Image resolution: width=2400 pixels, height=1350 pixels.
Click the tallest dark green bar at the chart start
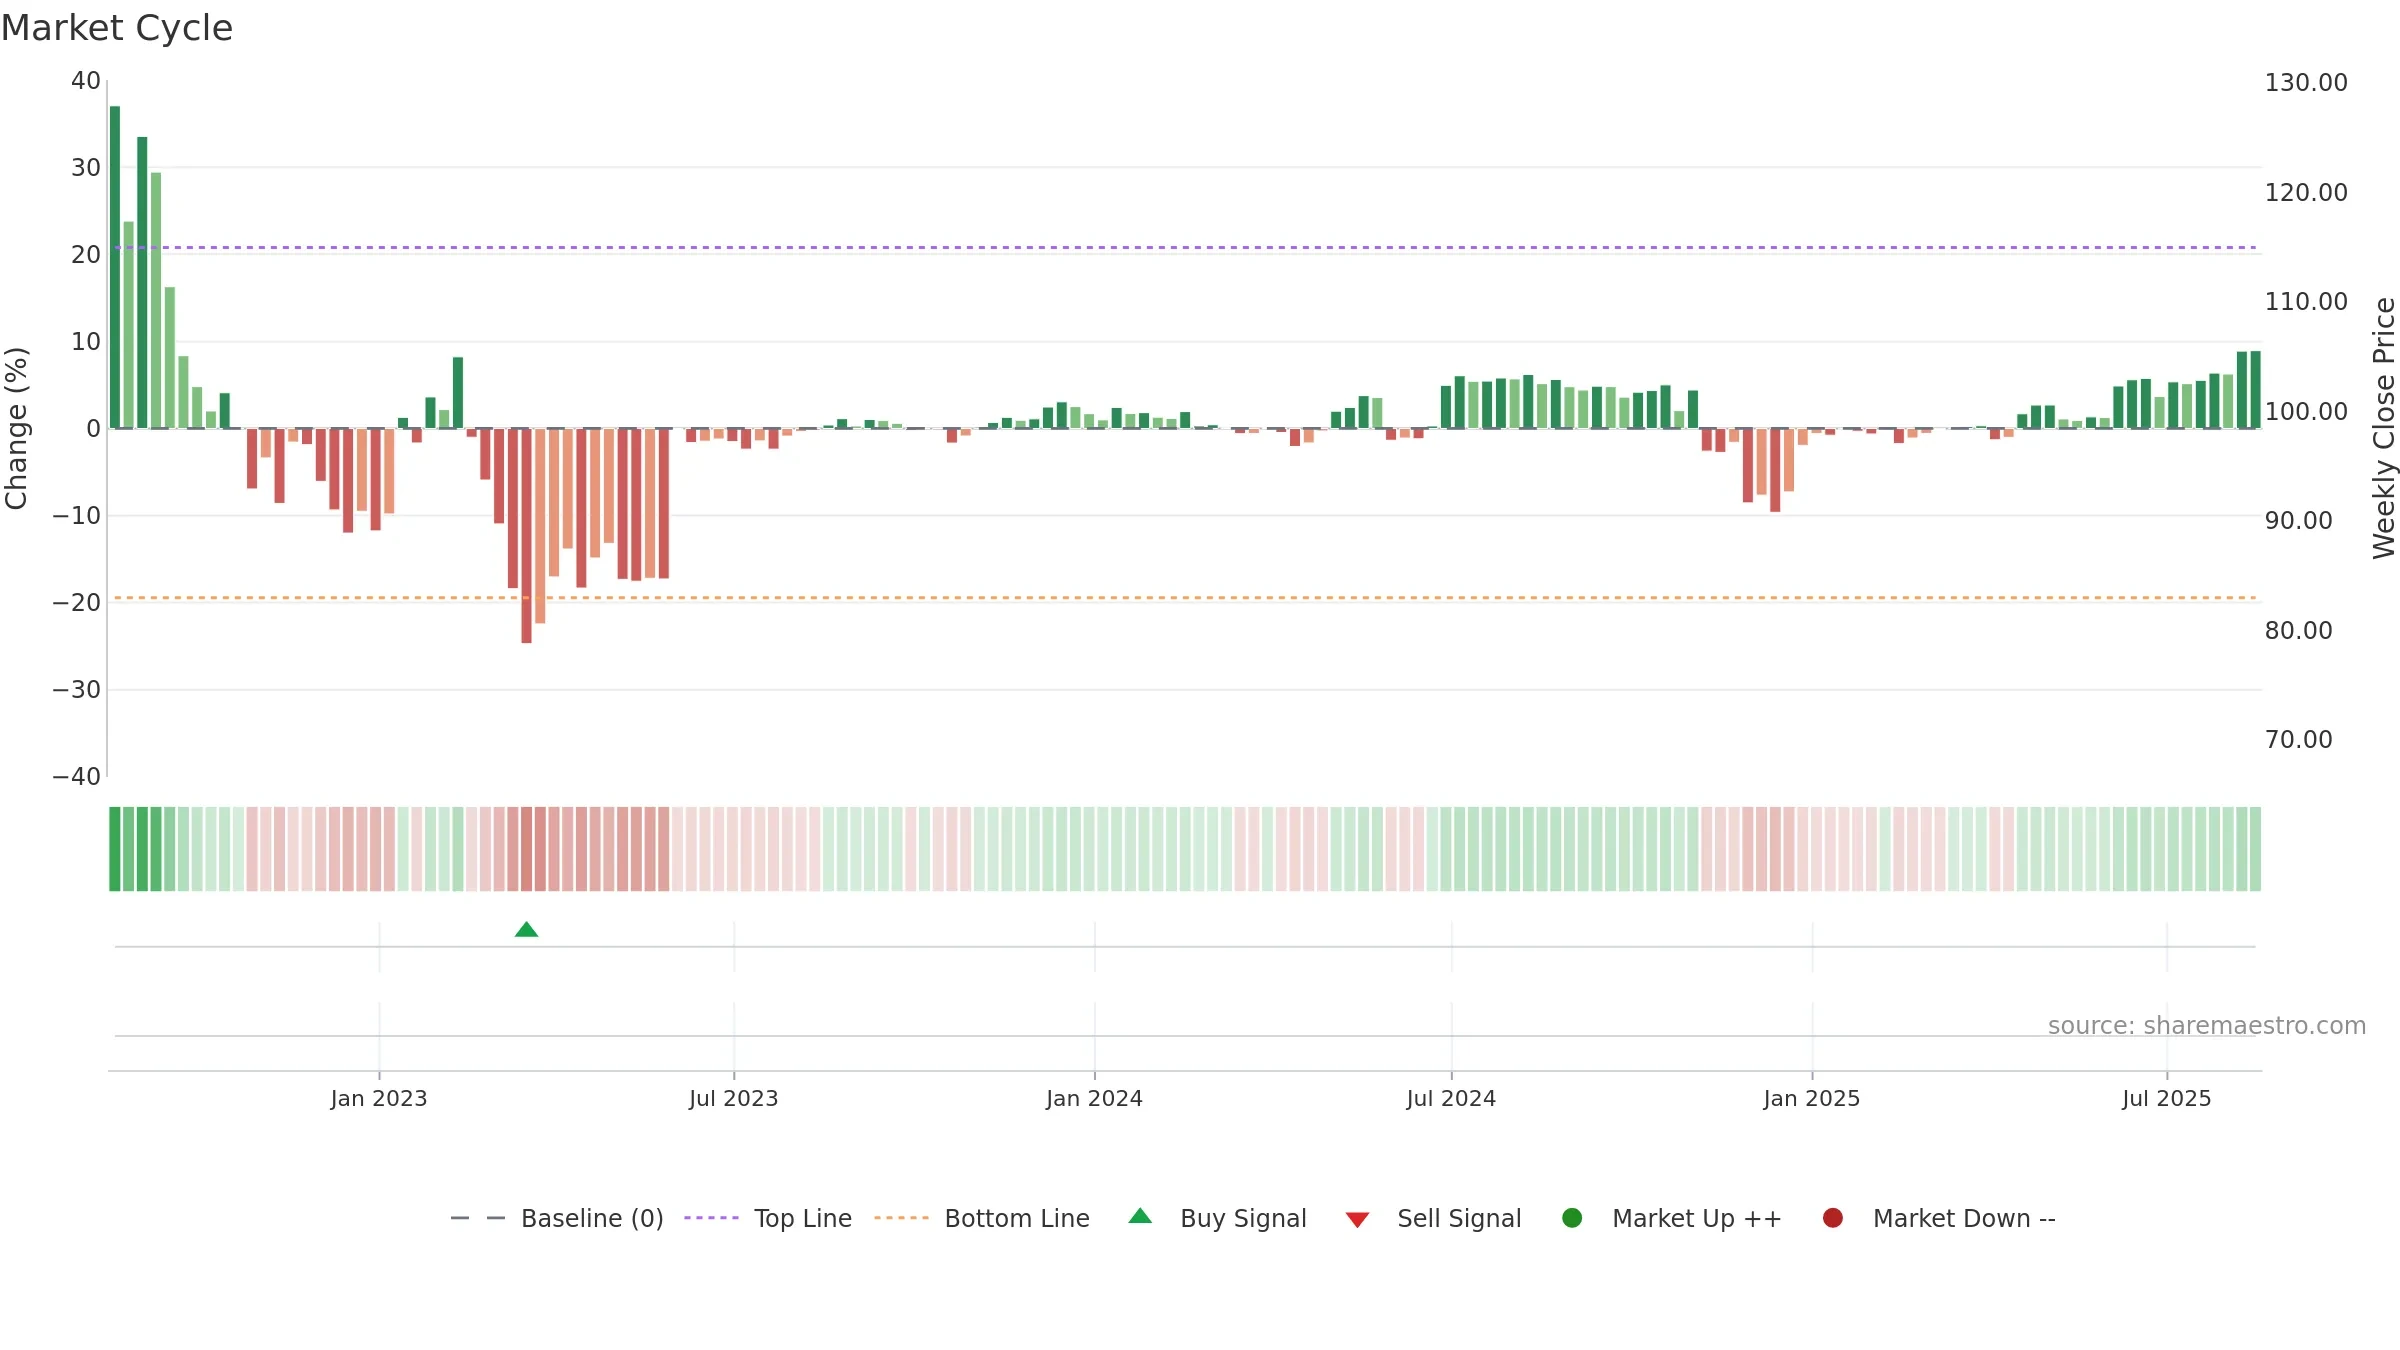115,267
